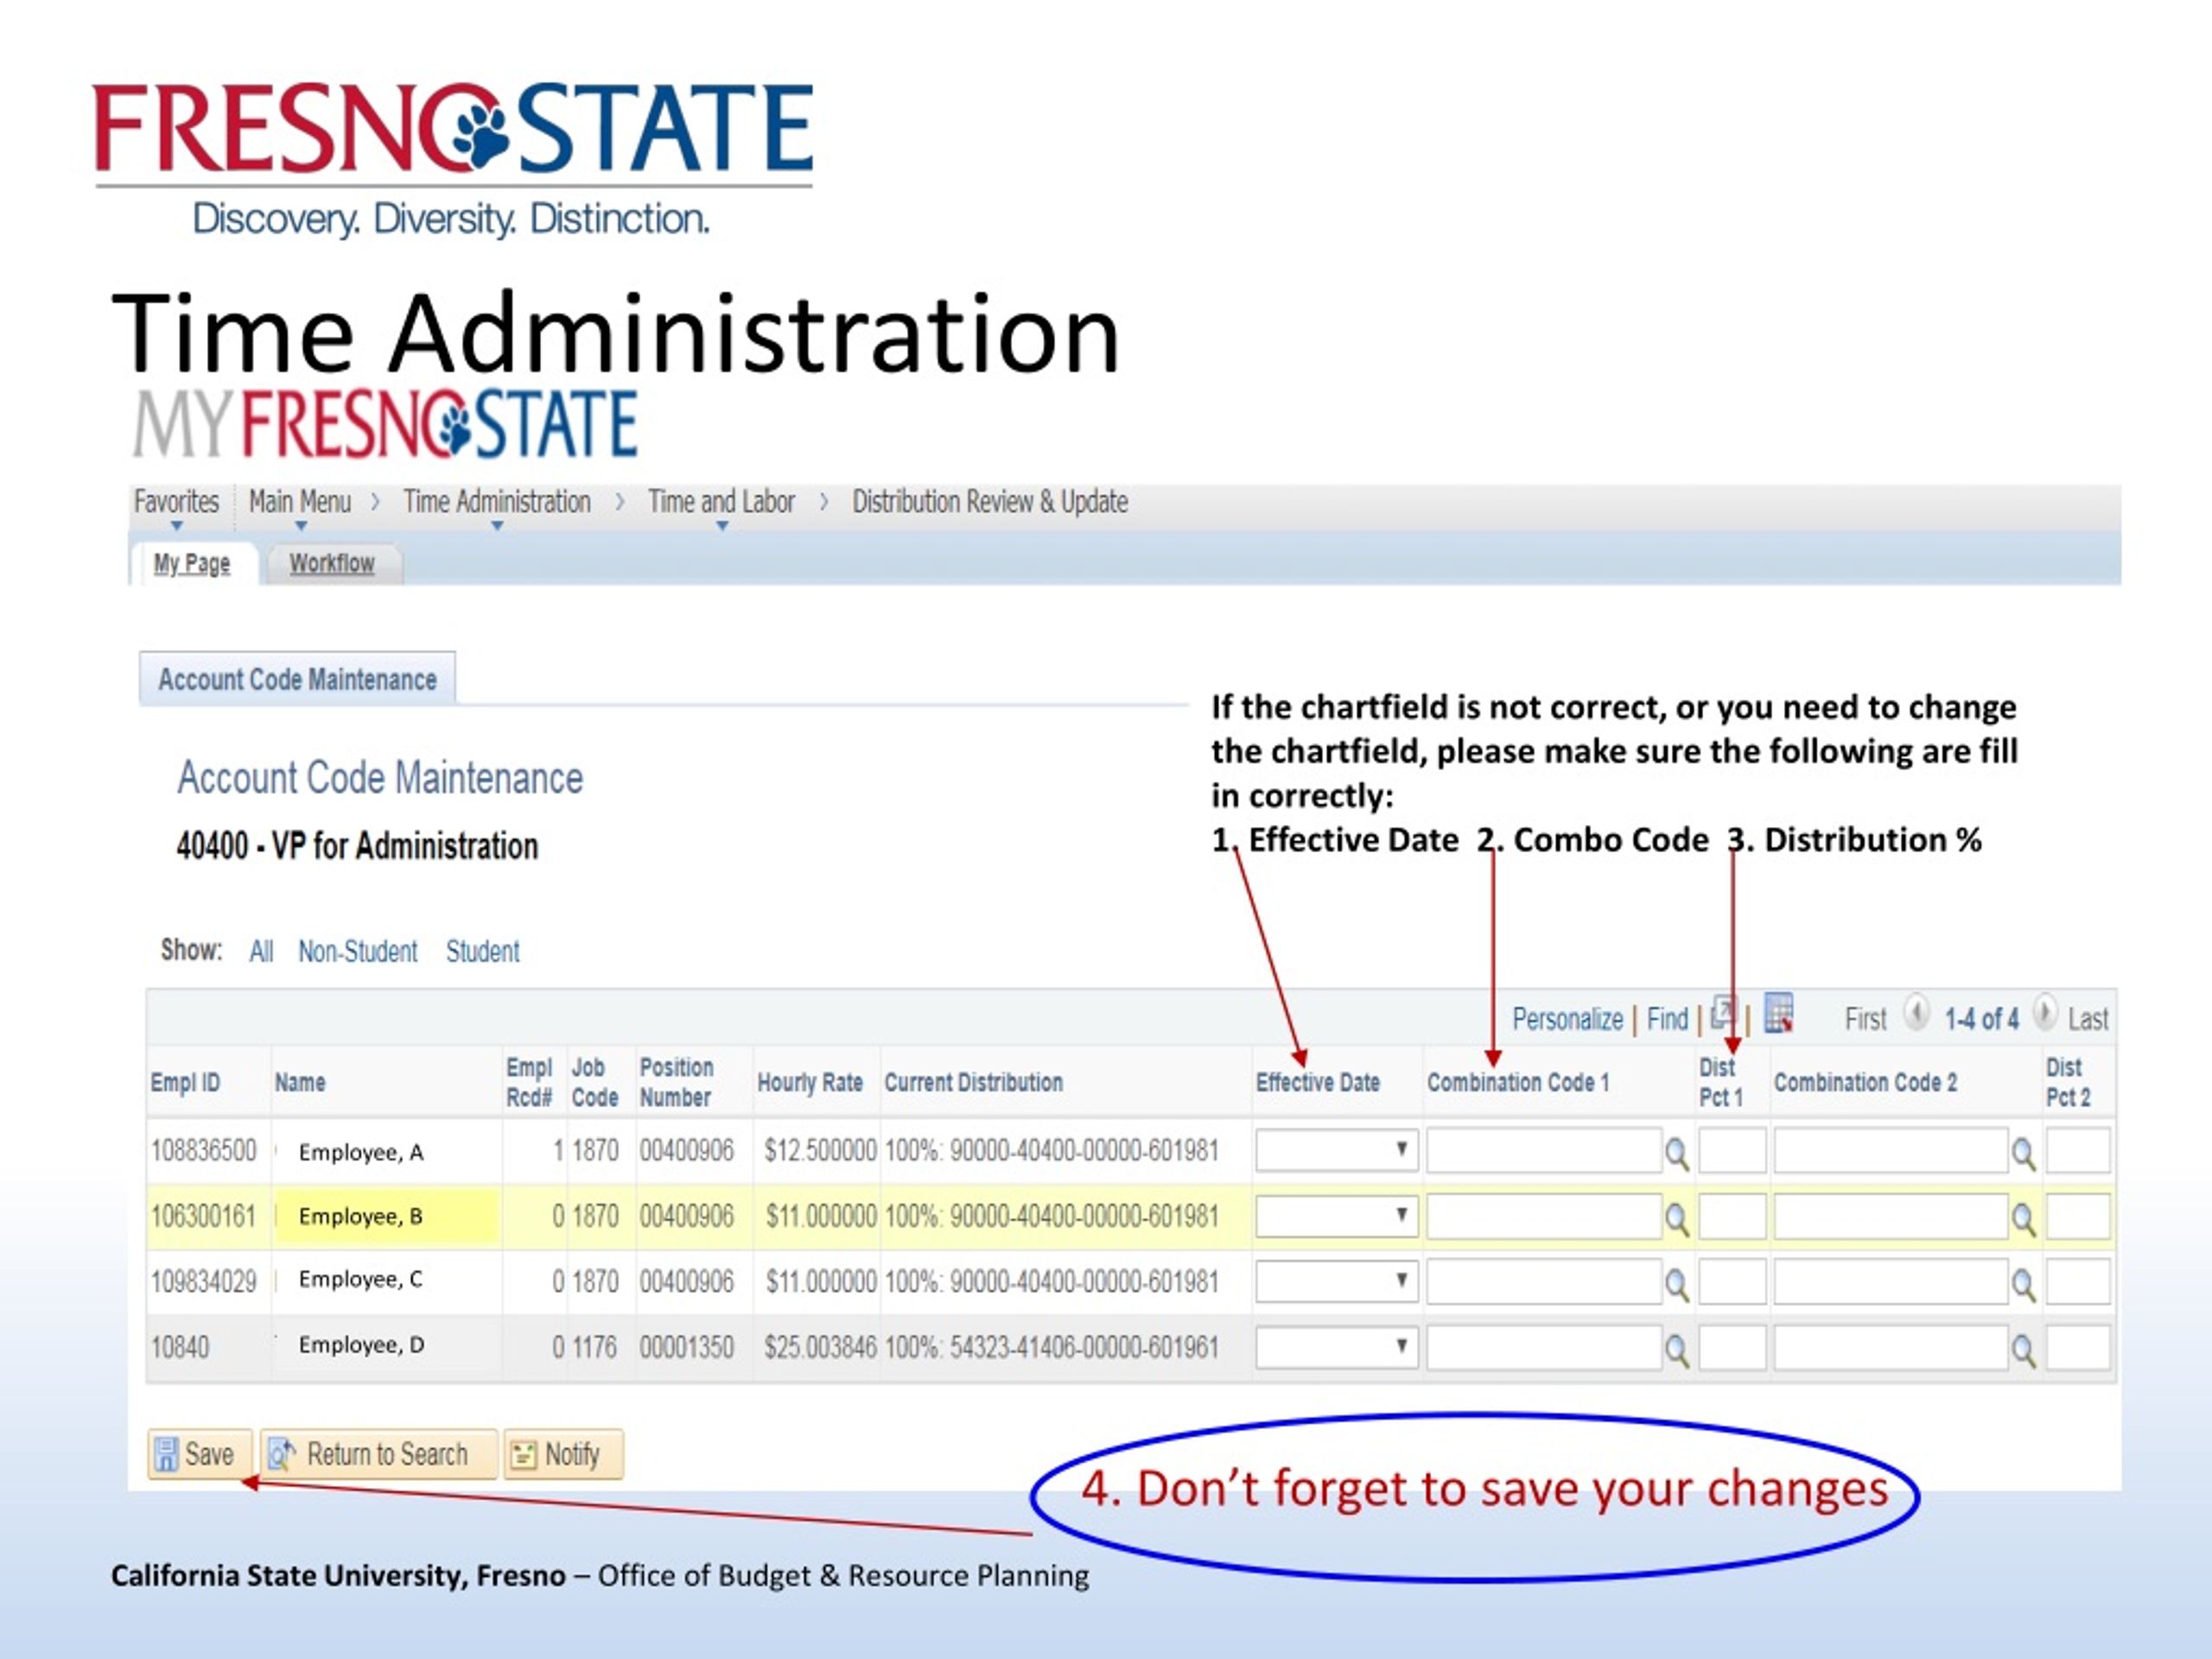Click Combination Code 1 field for Employee, D
Viewport: 2212px width, 1659px height.
1544,1347
